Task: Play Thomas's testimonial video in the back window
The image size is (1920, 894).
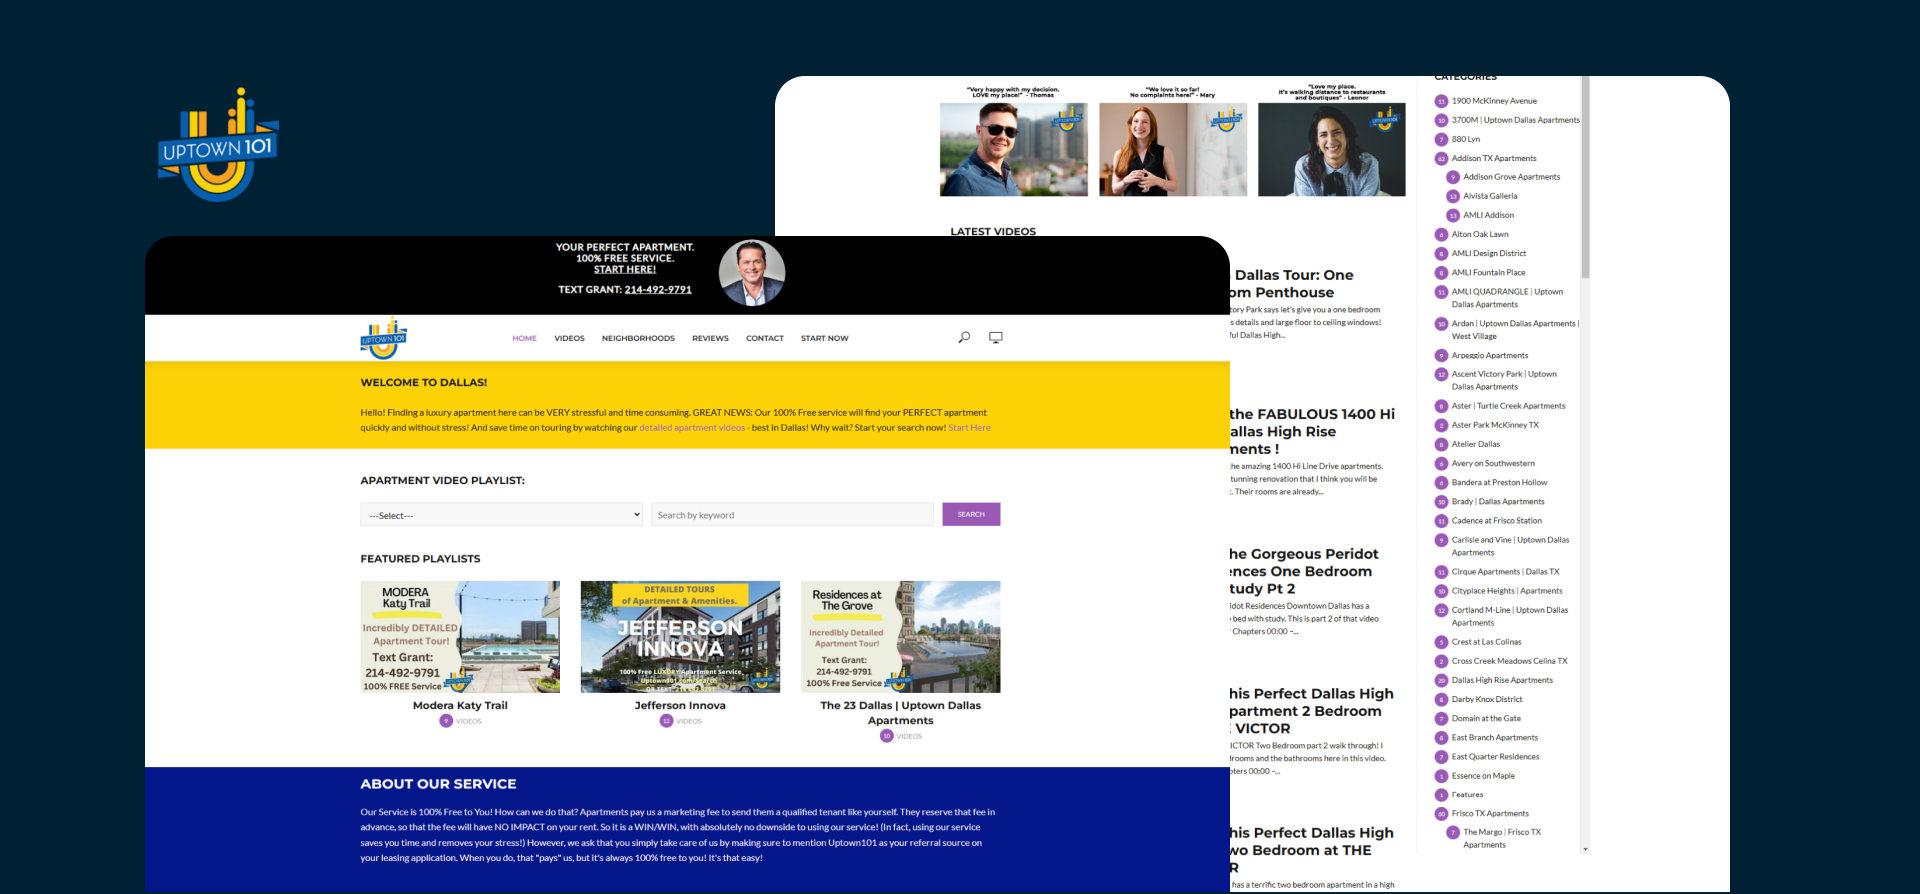Action: click(1013, 149)
